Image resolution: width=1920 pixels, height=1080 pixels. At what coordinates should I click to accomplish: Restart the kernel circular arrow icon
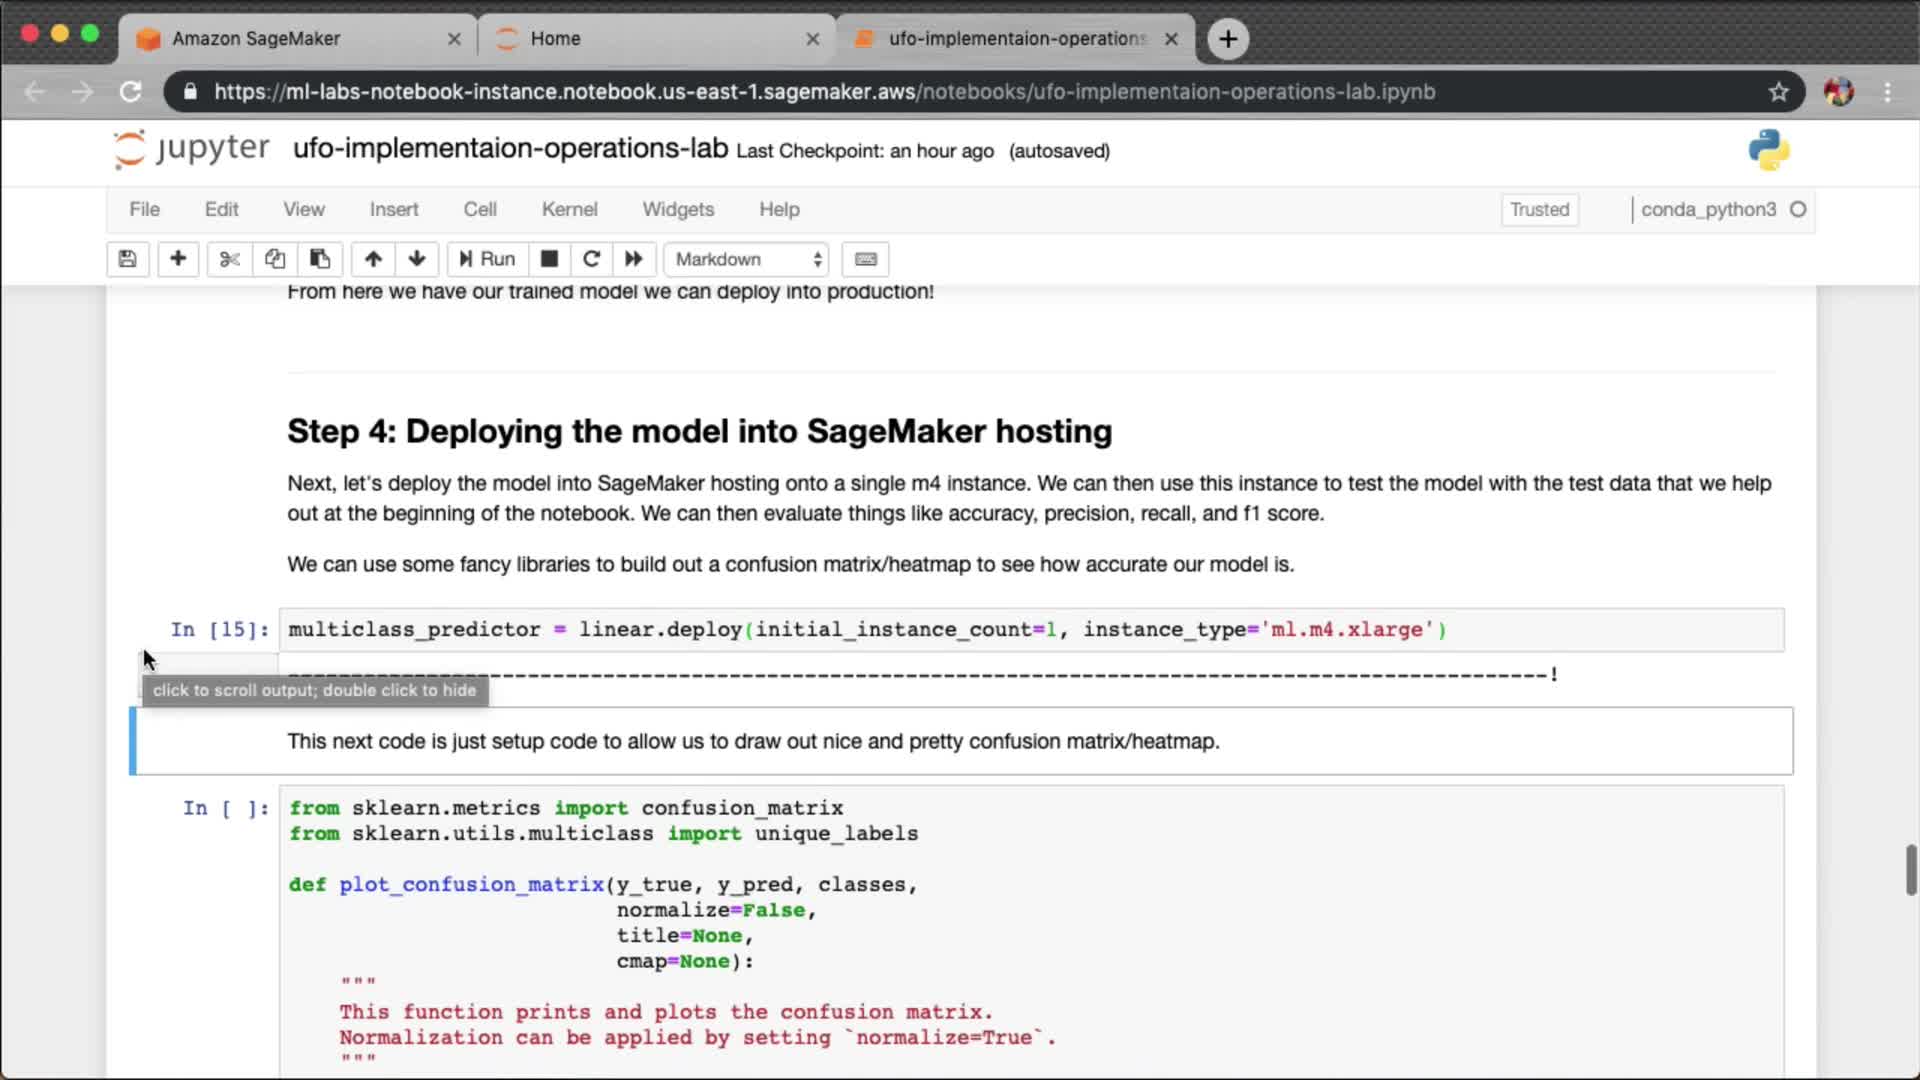click(x=591, y=259)
